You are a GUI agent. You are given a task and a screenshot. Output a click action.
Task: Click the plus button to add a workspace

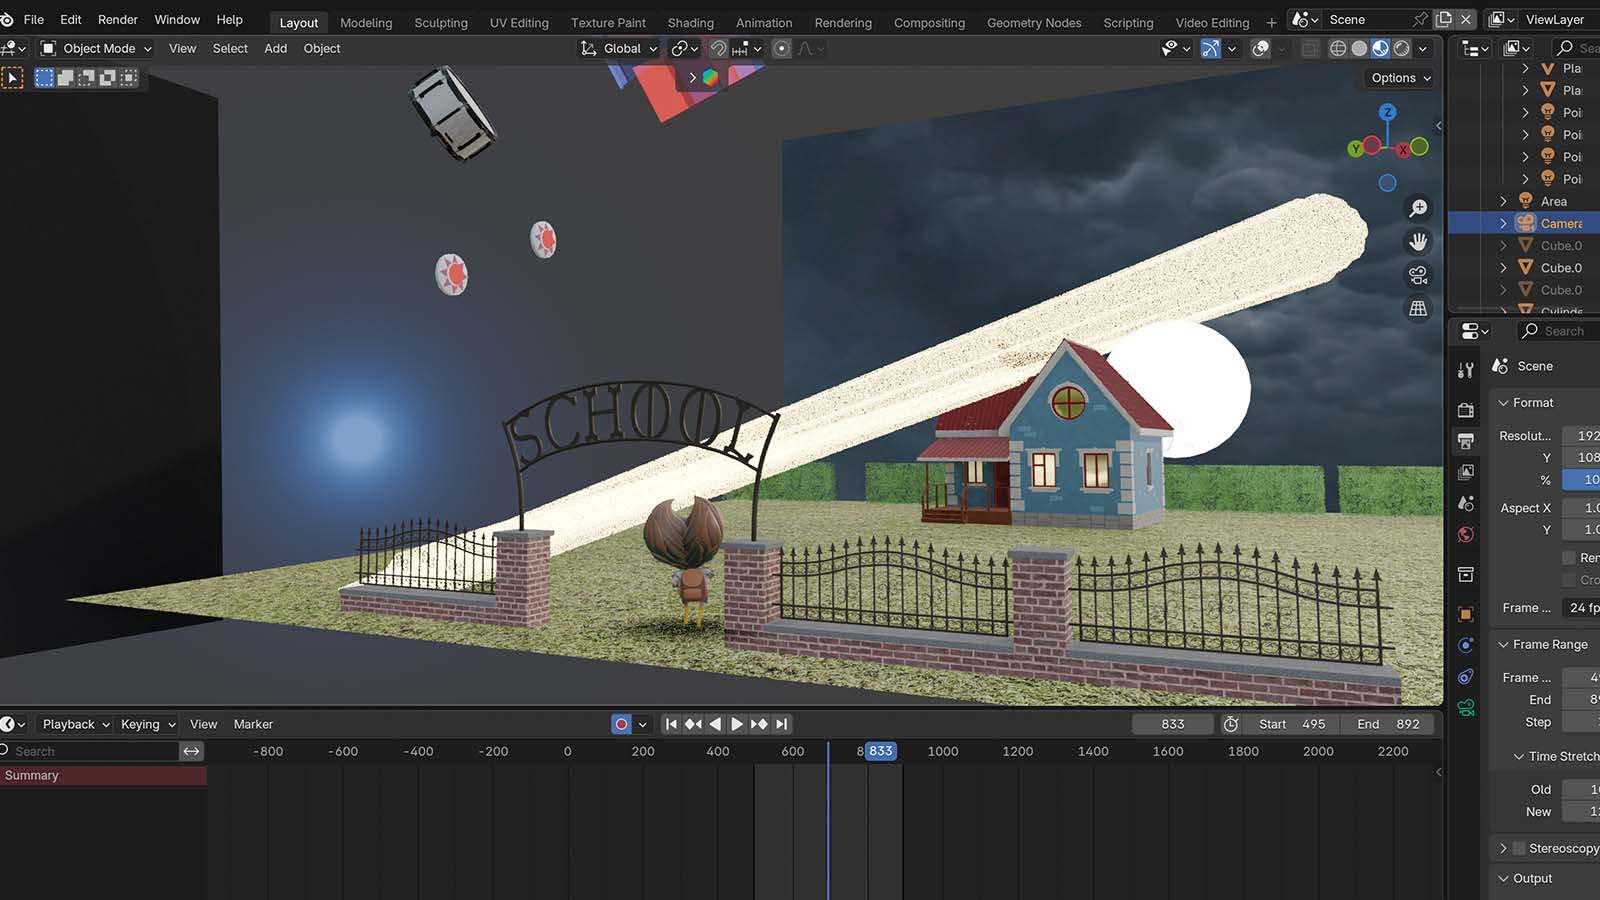[x=1271, y=22]
